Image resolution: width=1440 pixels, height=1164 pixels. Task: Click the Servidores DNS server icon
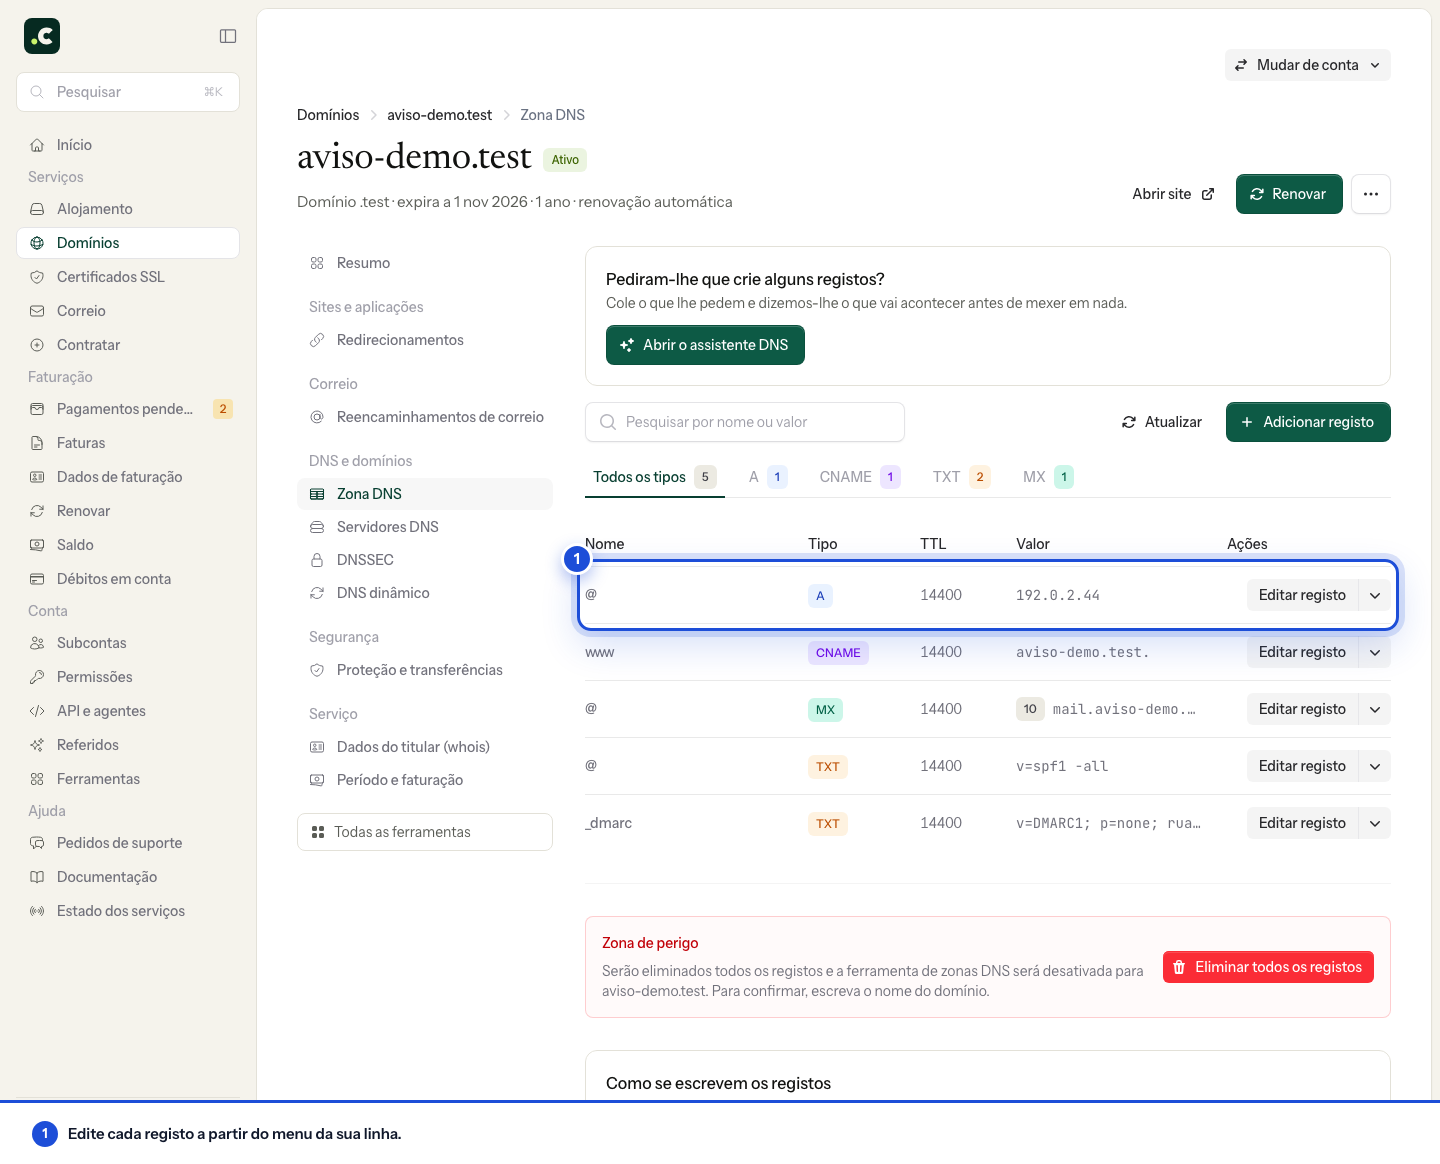(317, 527)
